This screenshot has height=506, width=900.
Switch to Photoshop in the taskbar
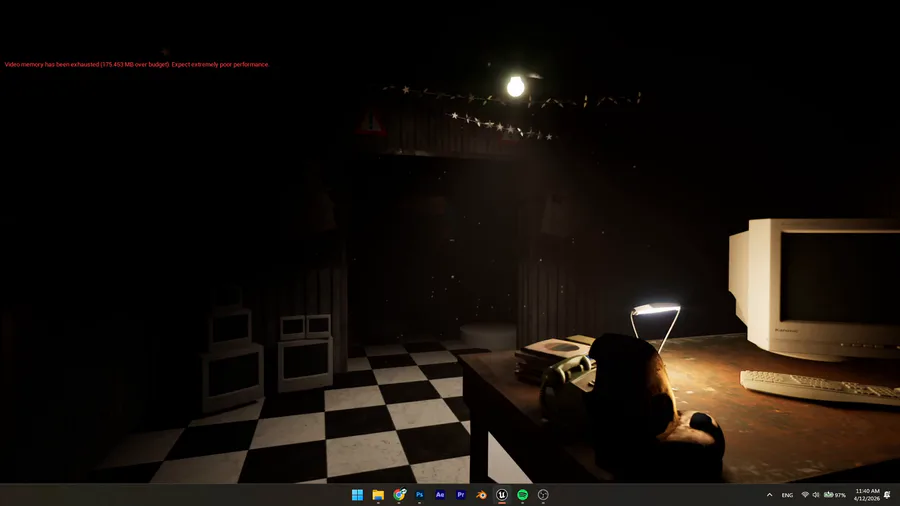tap(420, 495)
